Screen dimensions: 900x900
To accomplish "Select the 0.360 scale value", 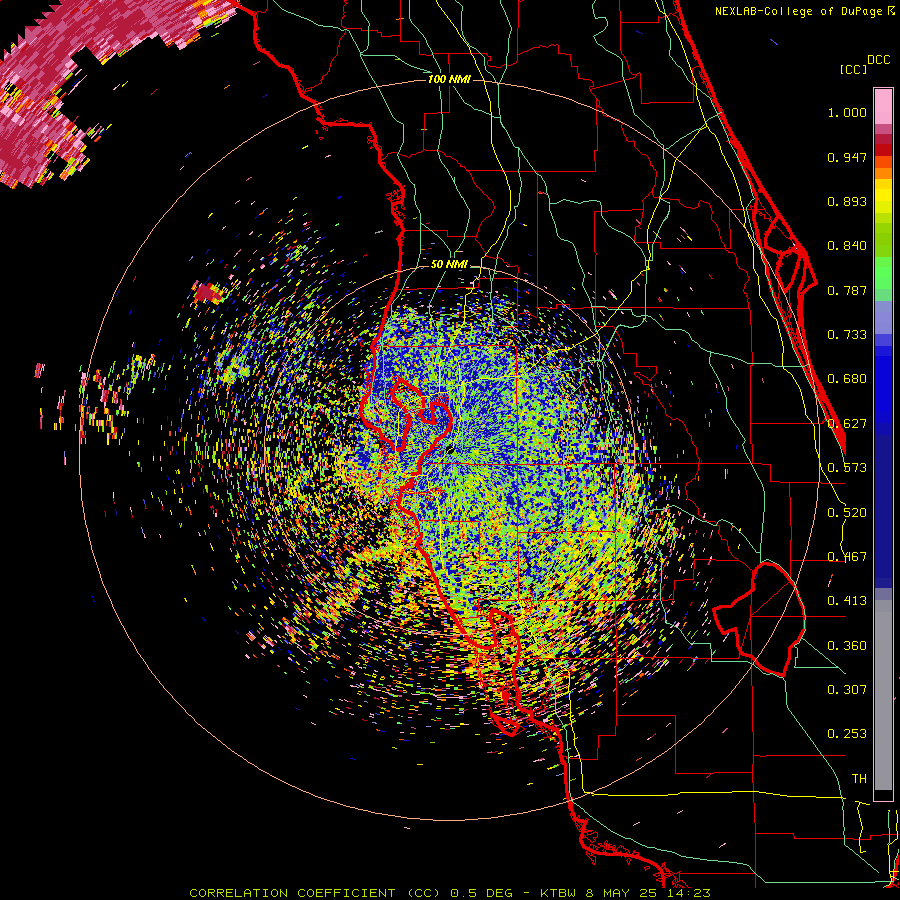I will point(847,646).
